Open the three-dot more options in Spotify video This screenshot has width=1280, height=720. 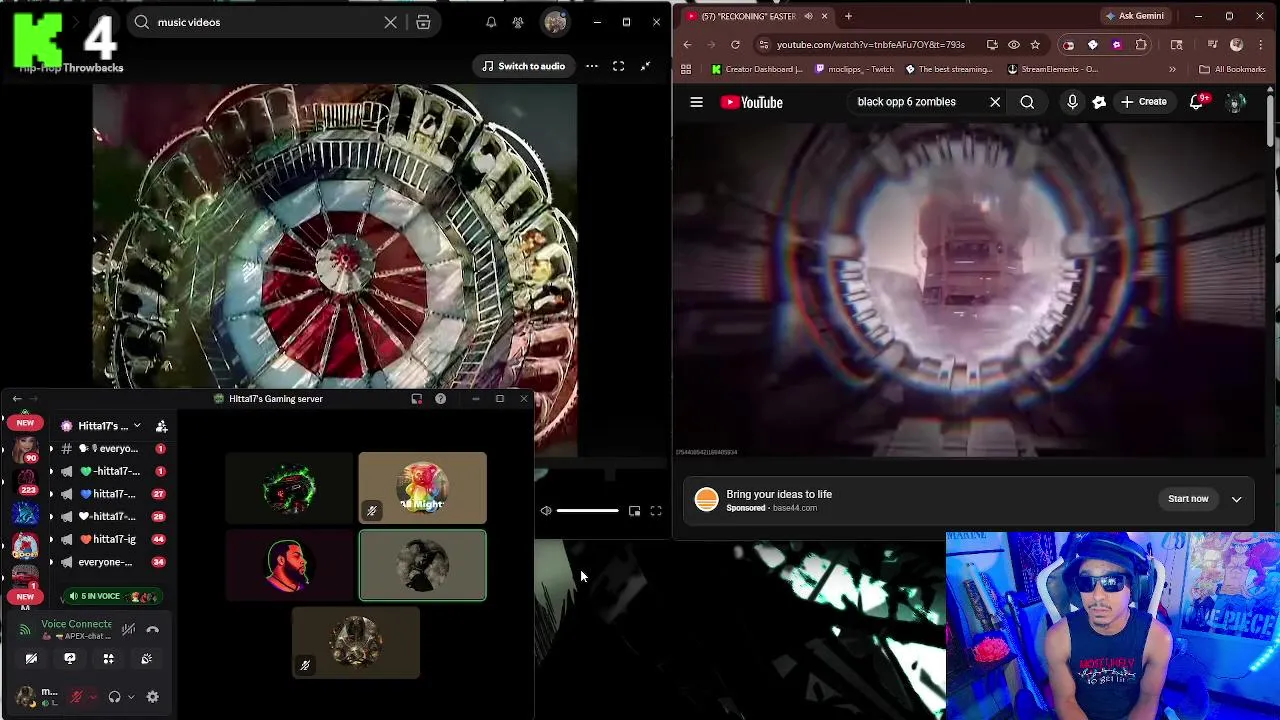(x=592, y=66)
